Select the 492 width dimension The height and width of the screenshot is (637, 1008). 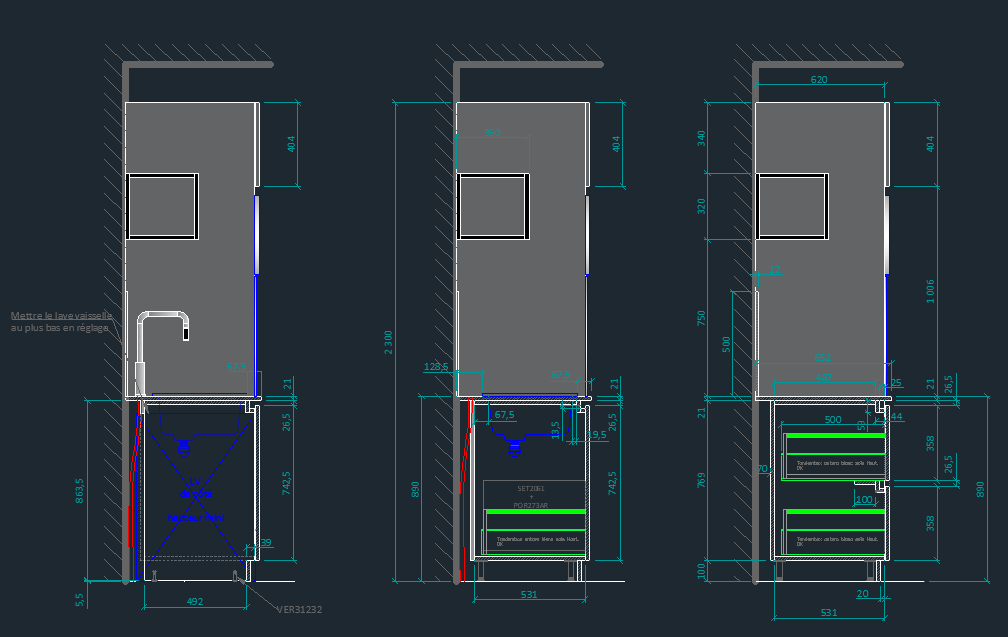click(196, 602)
